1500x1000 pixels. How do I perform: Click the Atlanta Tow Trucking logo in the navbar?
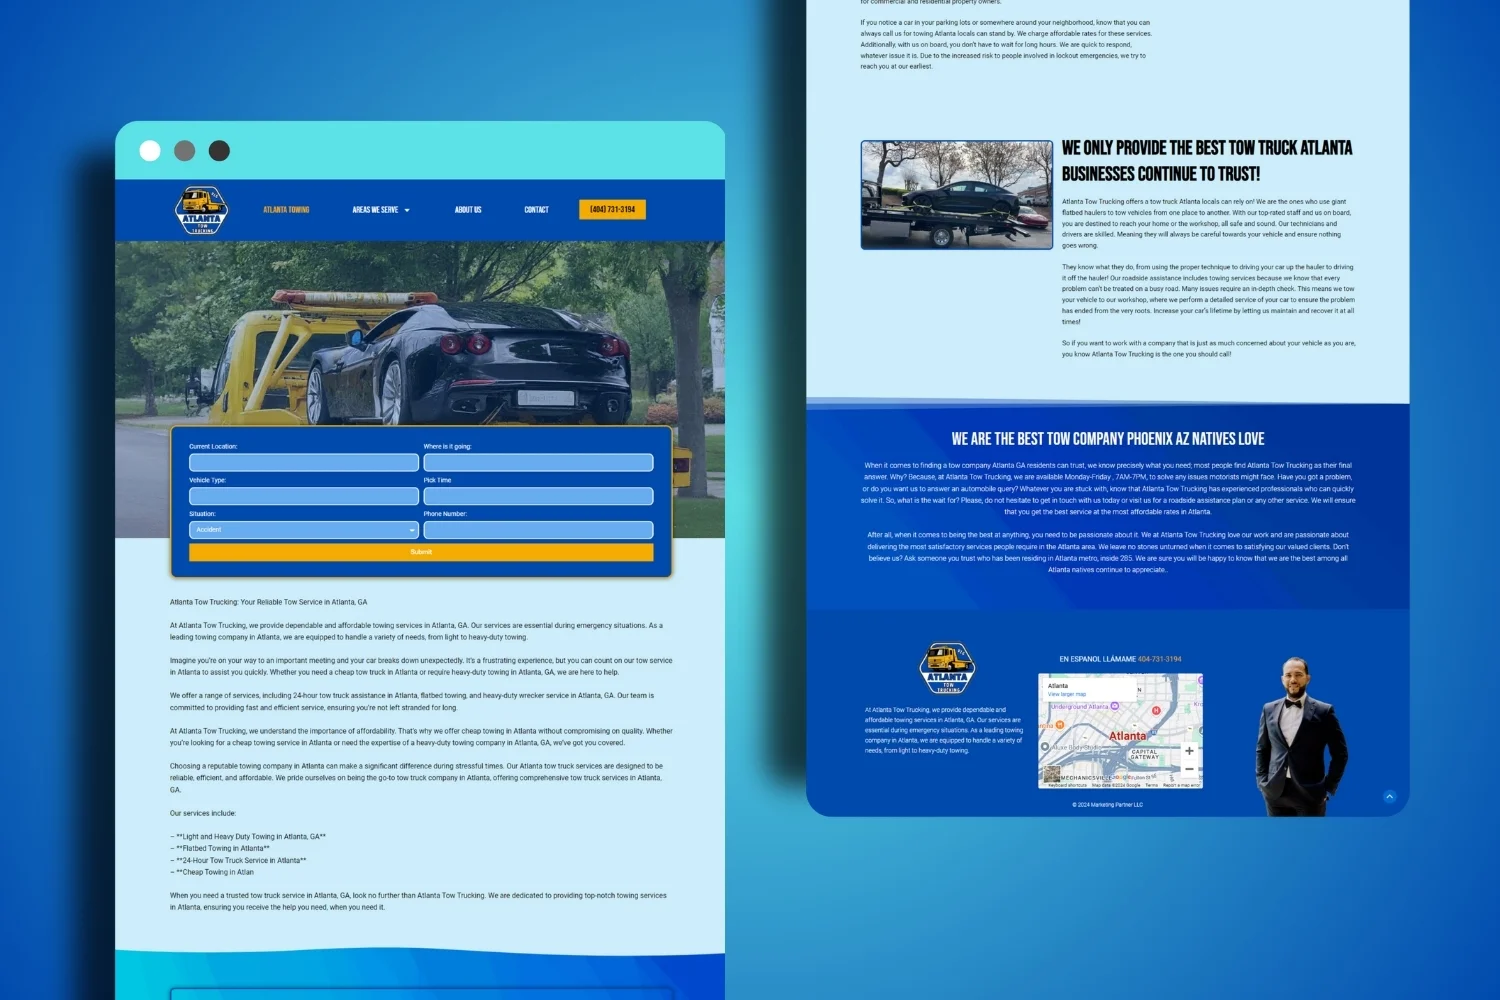point(200,209)
